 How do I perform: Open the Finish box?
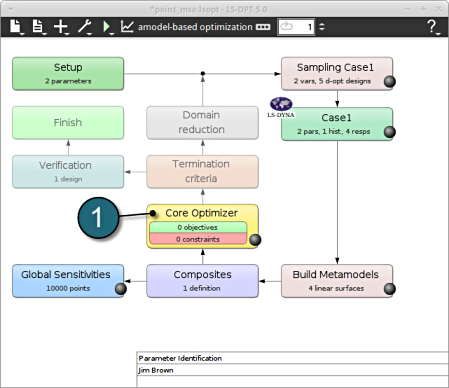[x=68, y=123]
